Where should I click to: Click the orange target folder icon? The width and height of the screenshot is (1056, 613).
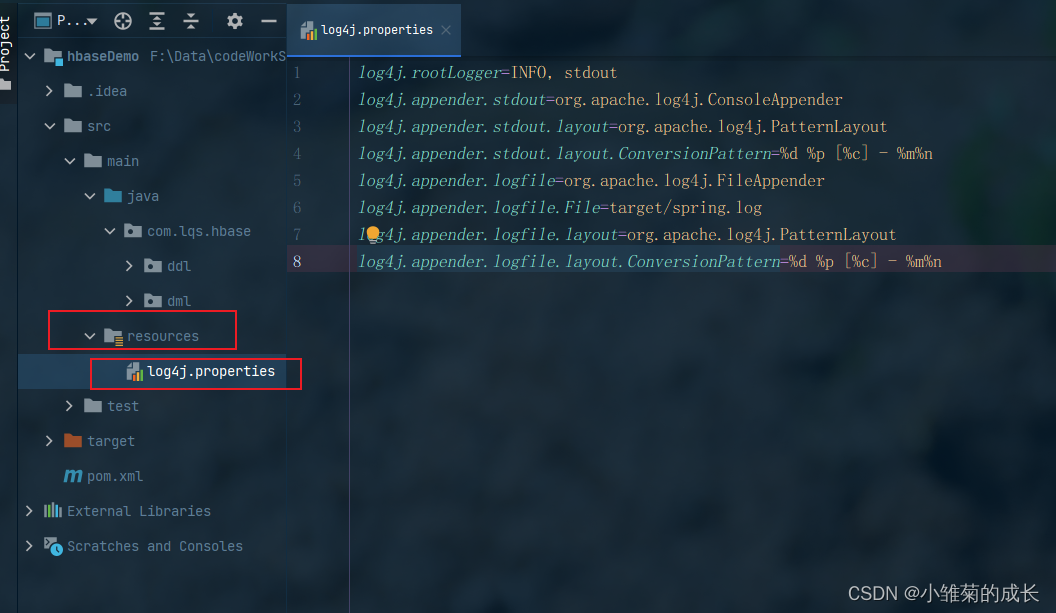73,441
